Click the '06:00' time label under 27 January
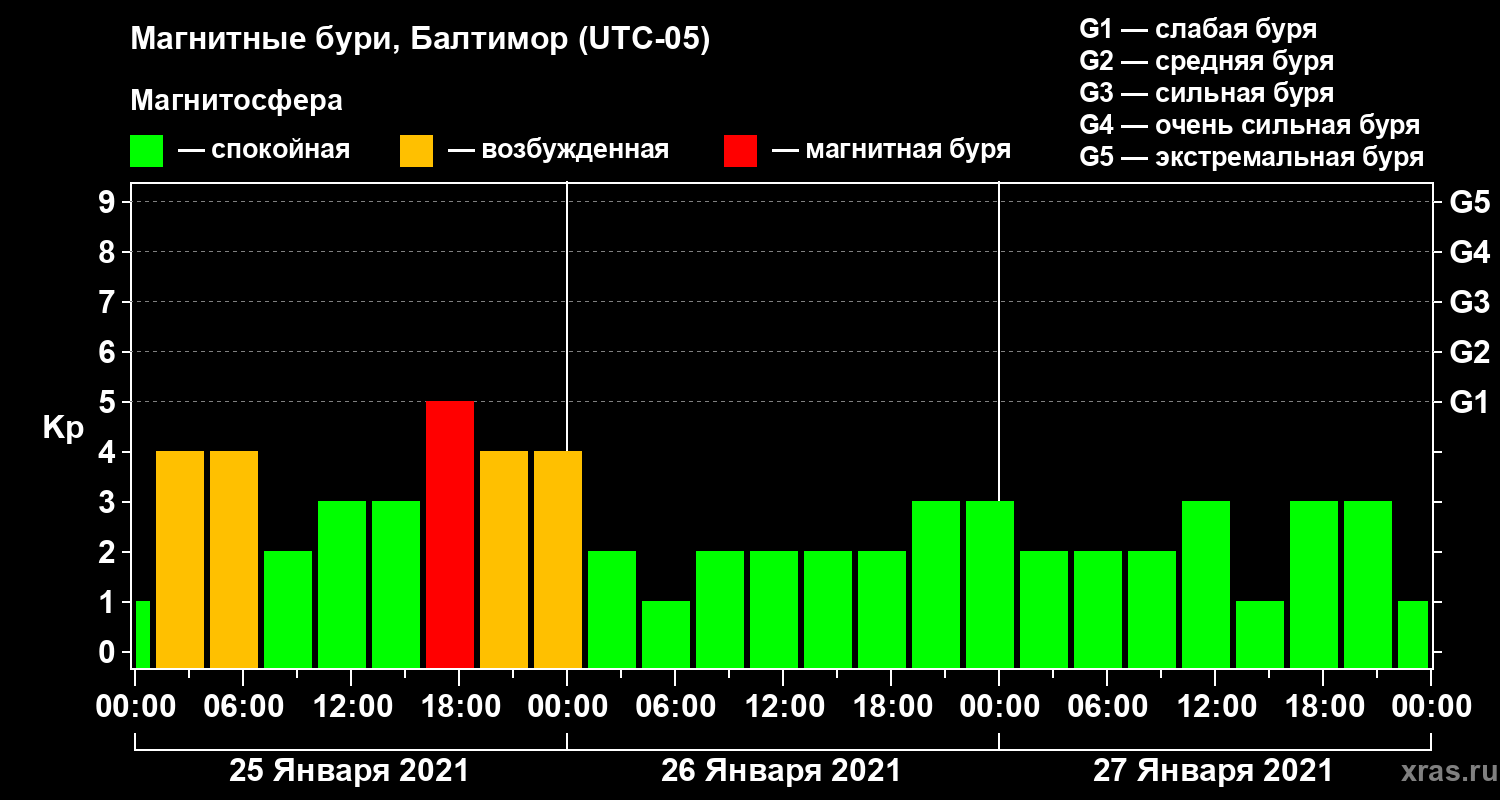1500x800 pixels. pyautogui.click(x=1106, y=707)
